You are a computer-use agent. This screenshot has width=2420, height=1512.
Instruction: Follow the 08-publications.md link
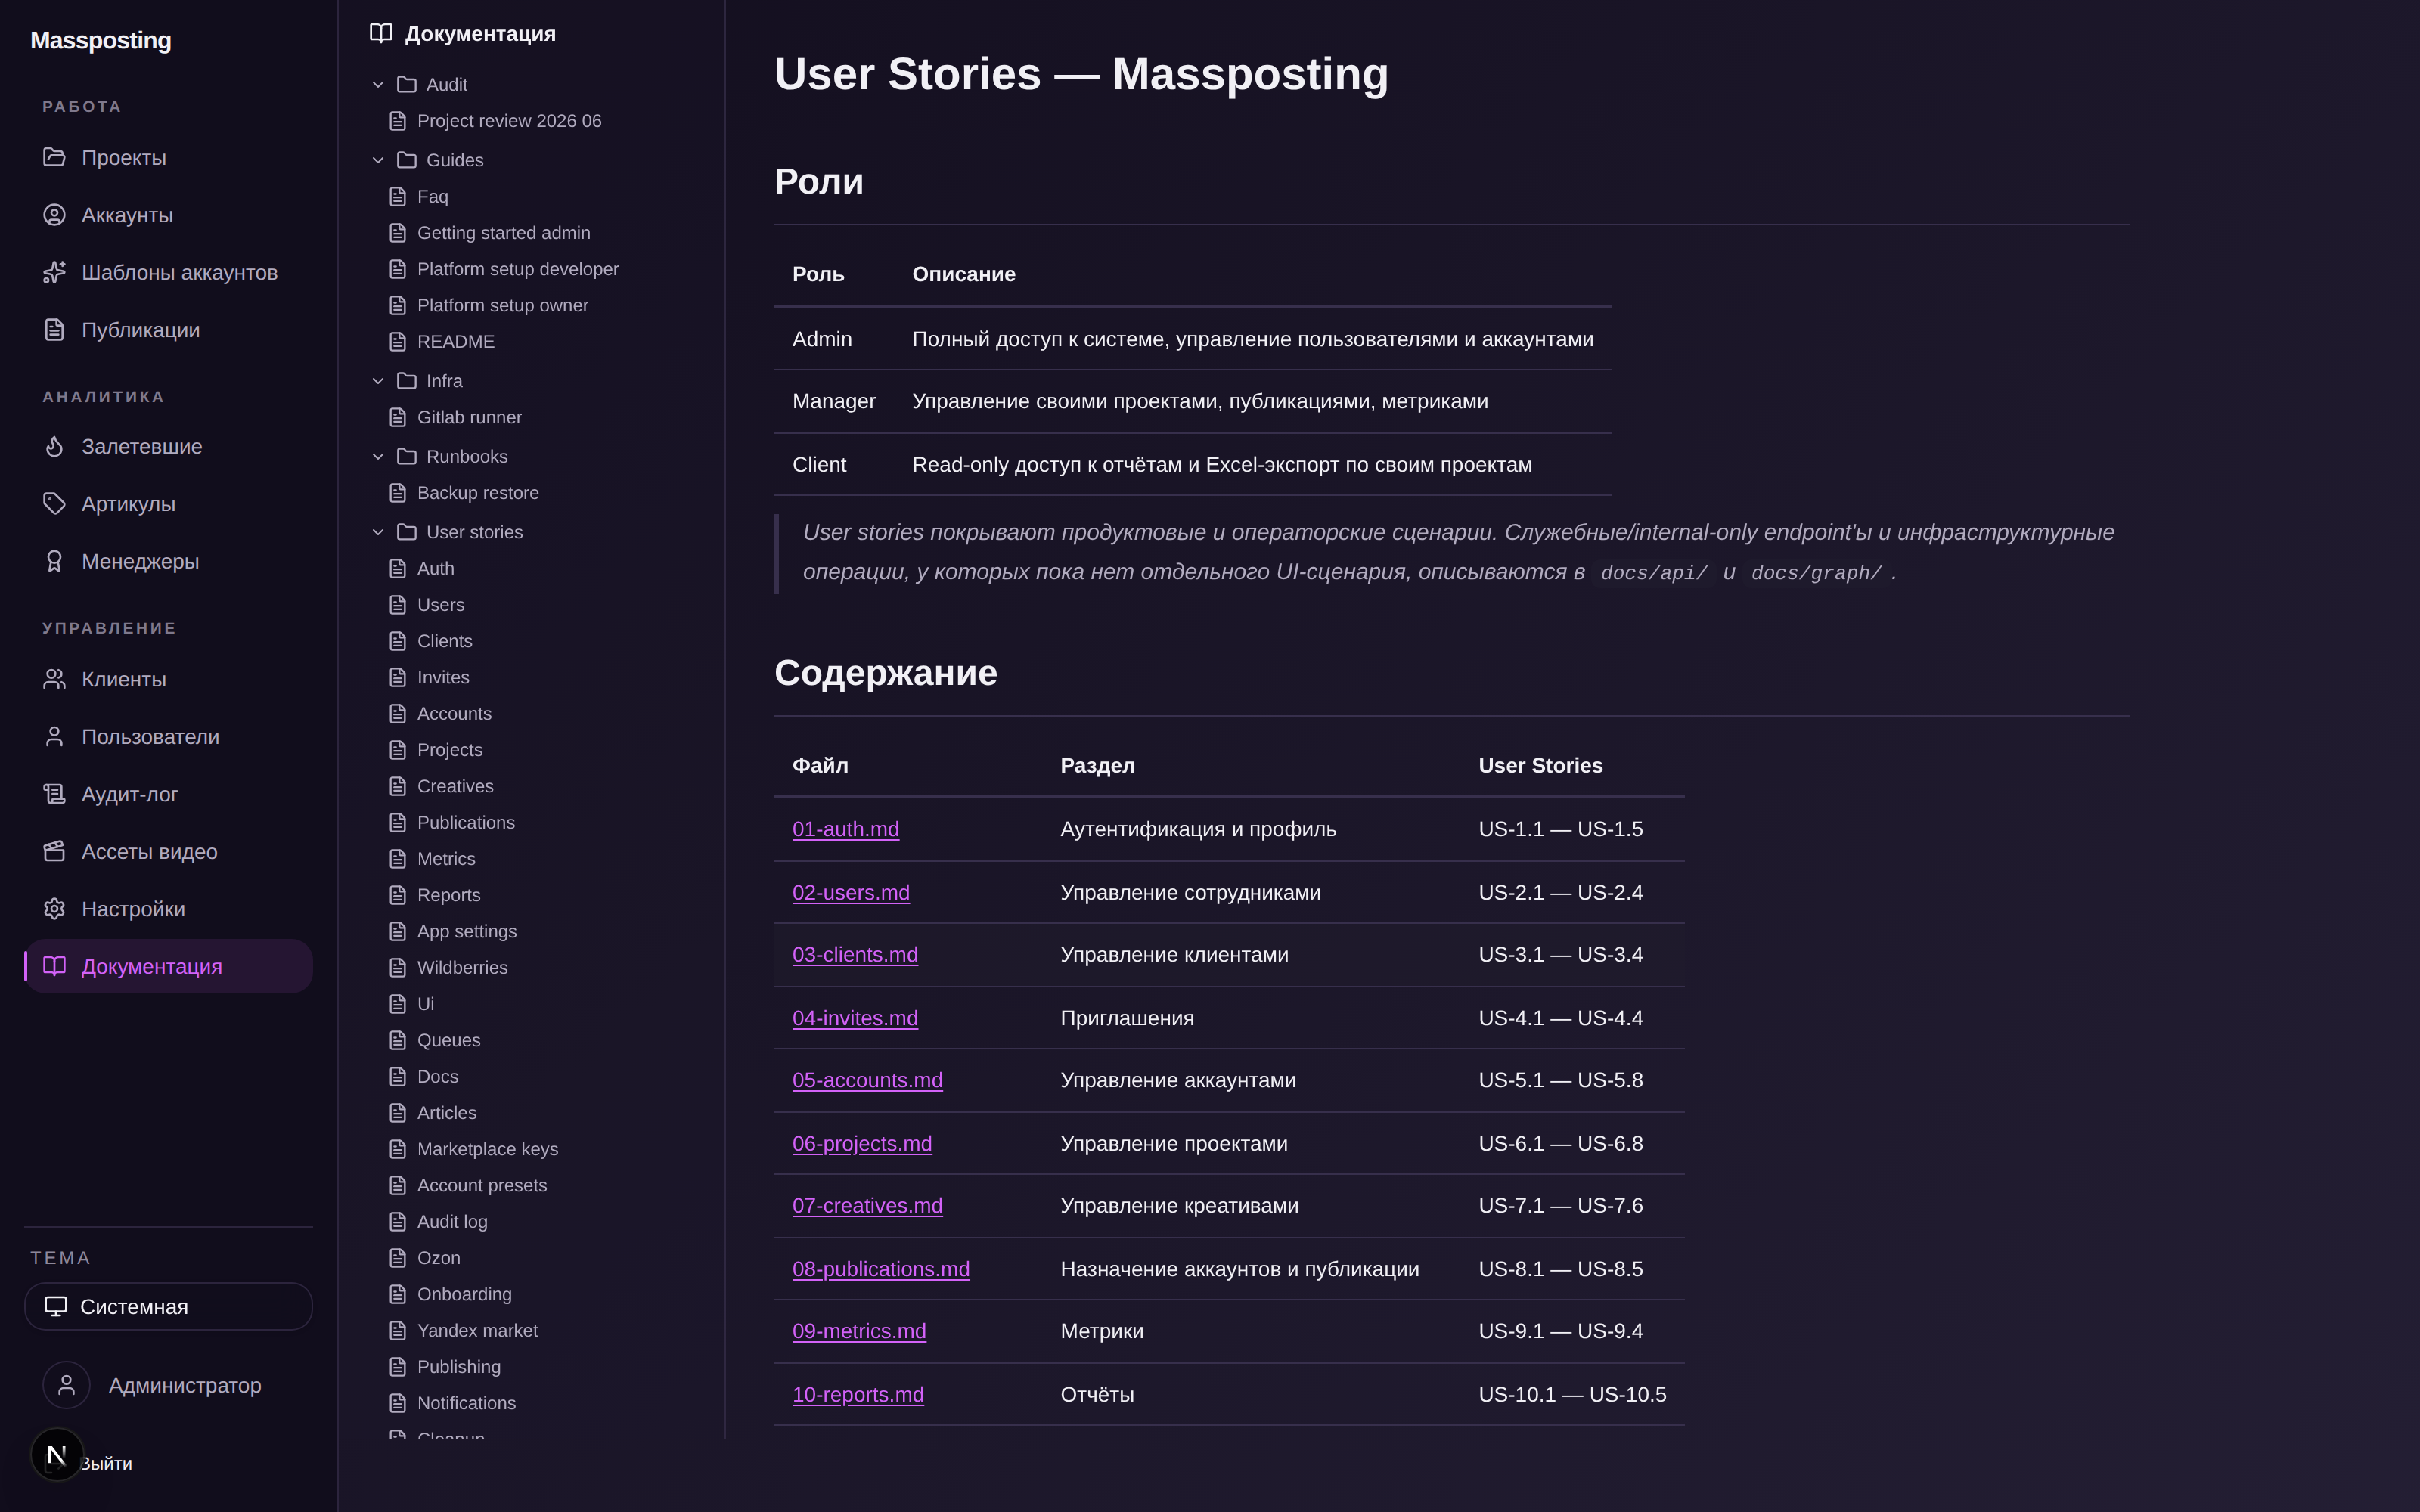coord(881,1269)
